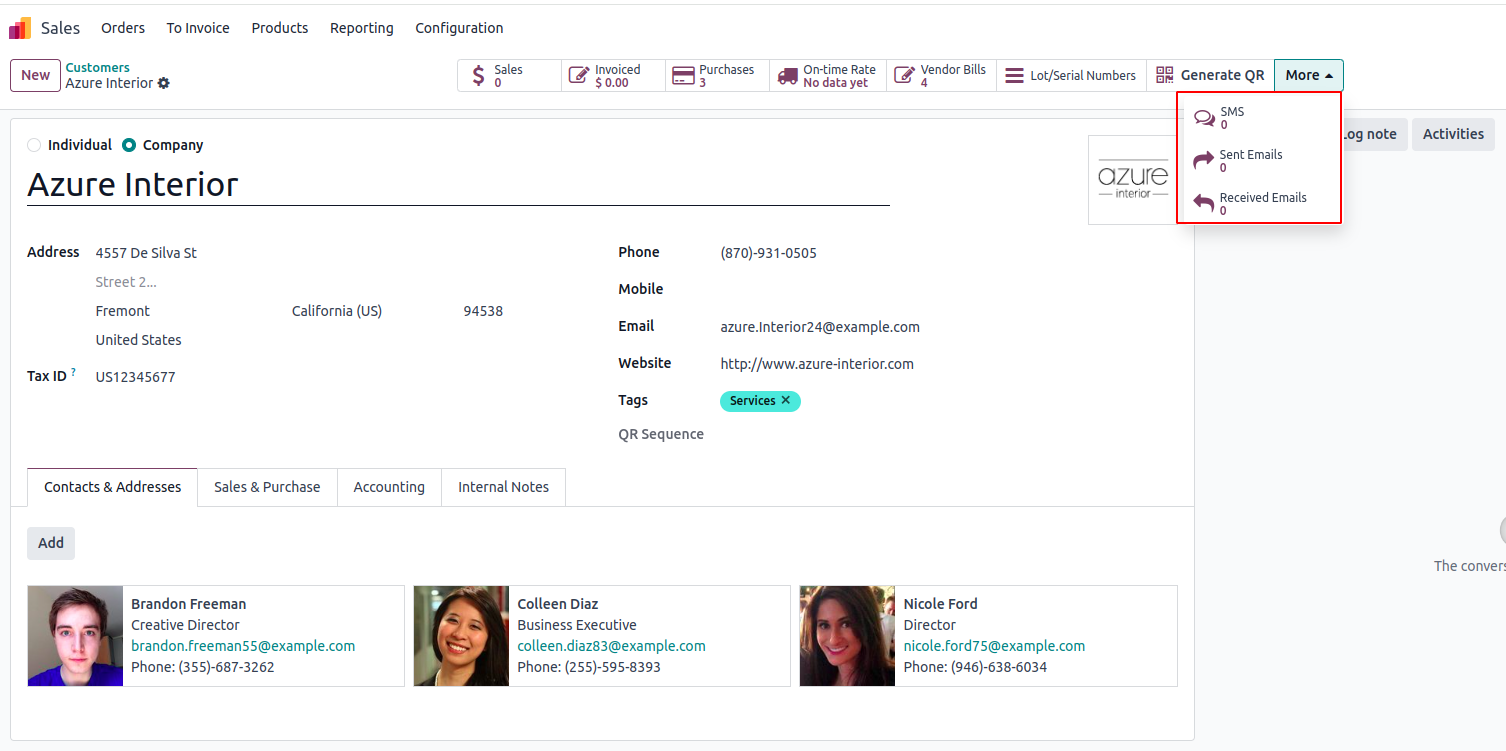Click the Lot/Serial Numbers list icon

click(1014, 76)
